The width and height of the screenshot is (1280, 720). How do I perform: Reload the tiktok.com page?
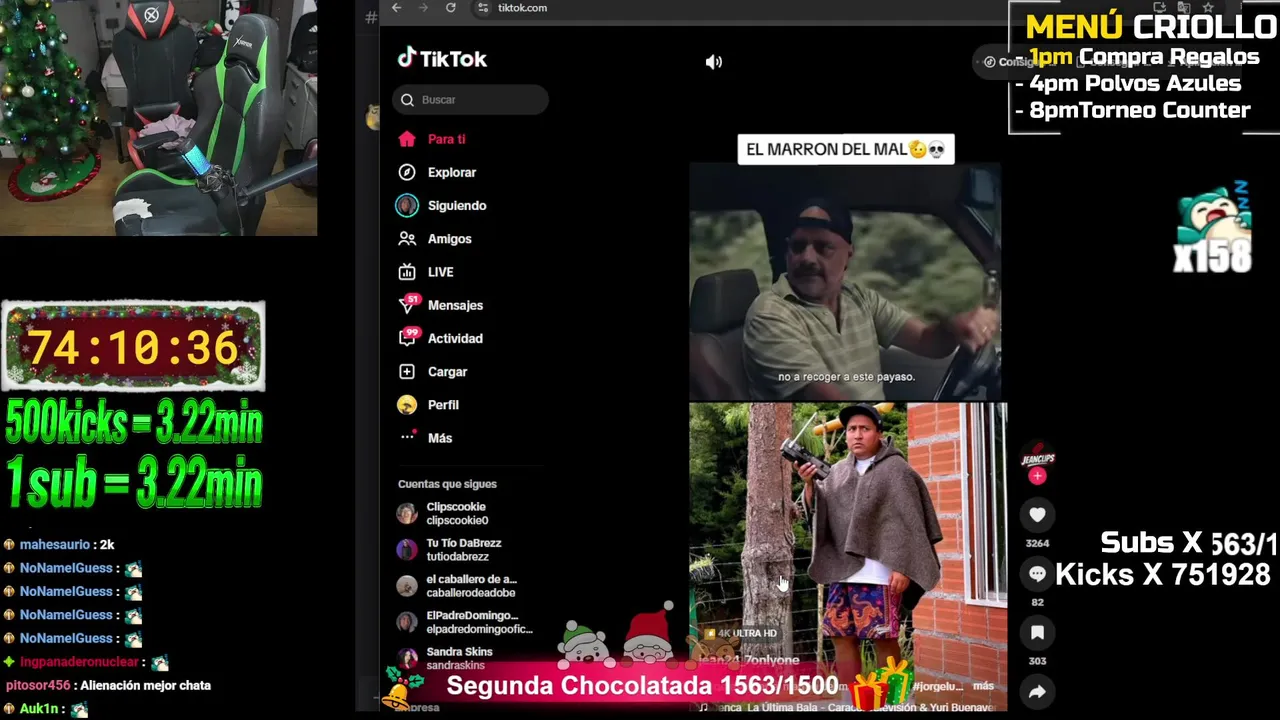click(x=451, y=8)
